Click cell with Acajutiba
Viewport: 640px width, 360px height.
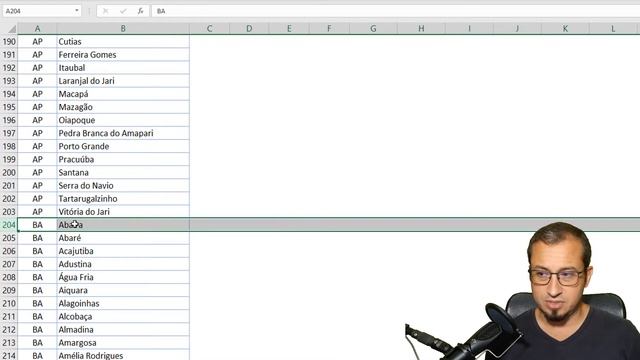123,251
